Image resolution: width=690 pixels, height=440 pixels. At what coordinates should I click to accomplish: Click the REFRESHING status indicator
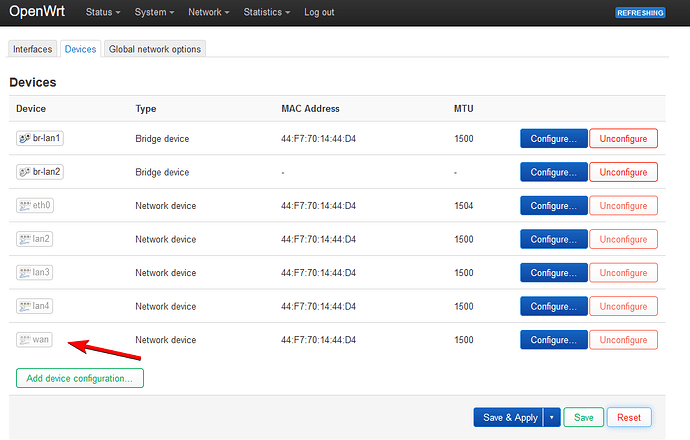(640, 13)
